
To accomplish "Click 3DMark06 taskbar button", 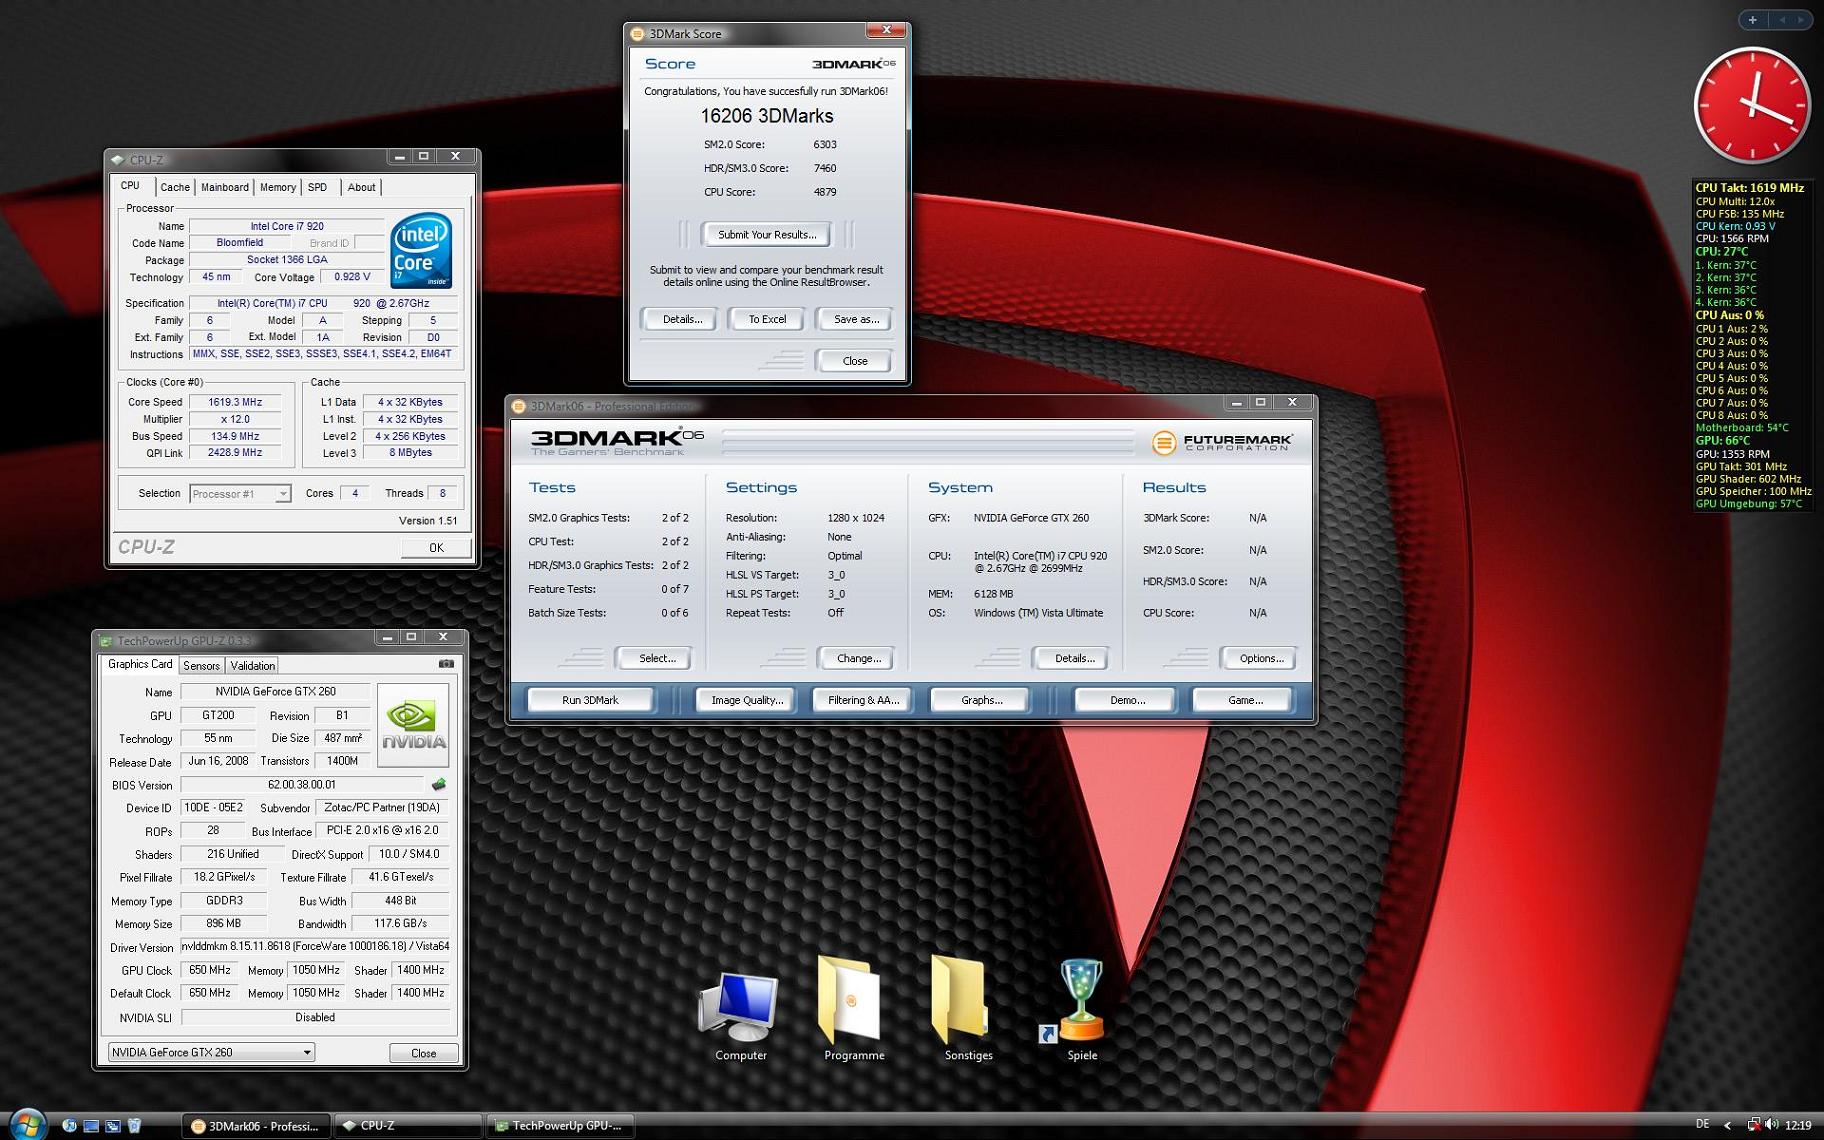I will (x=256, y=1126).
